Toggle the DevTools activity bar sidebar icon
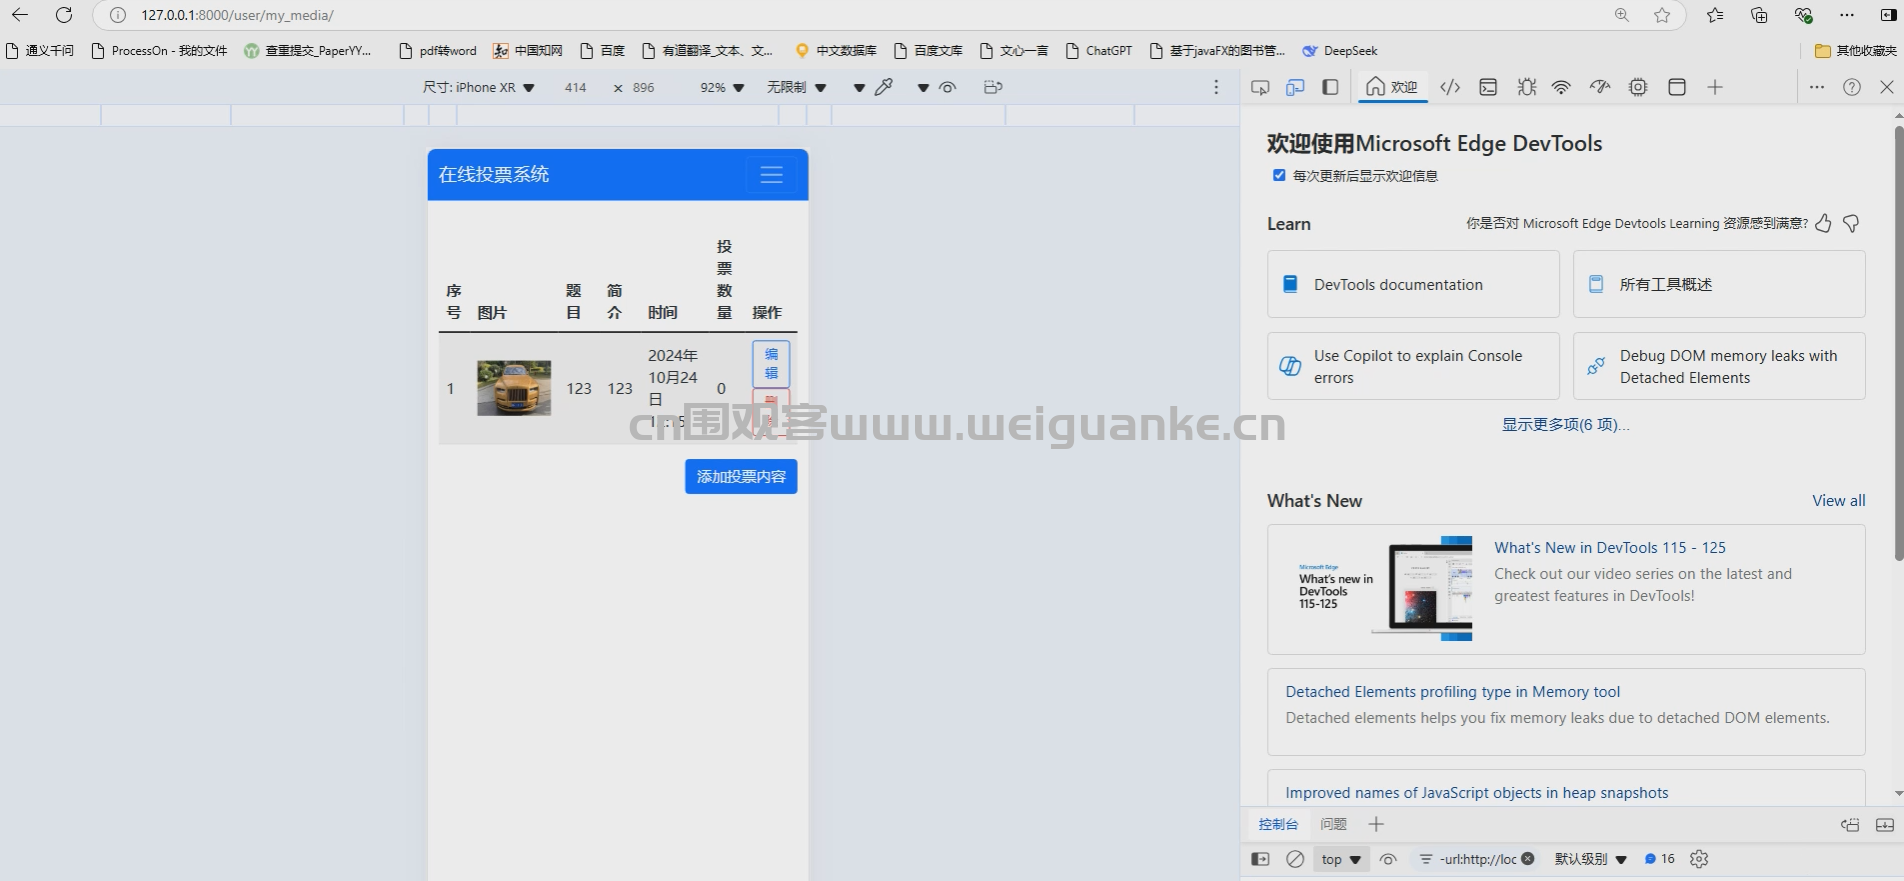 (1330, 87)
